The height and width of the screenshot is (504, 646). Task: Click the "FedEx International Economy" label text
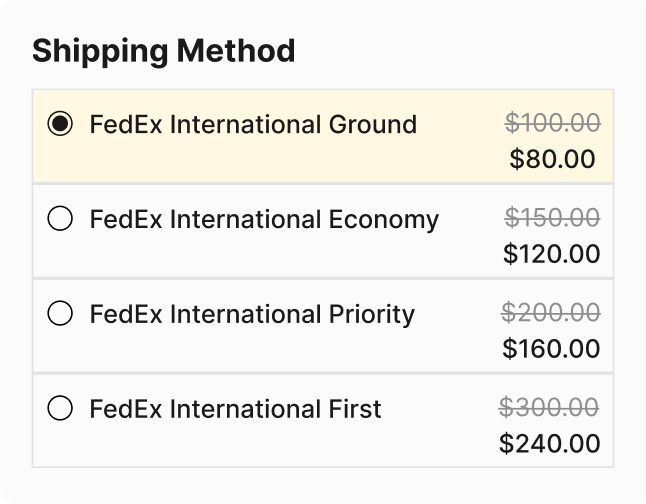point(264,219)
